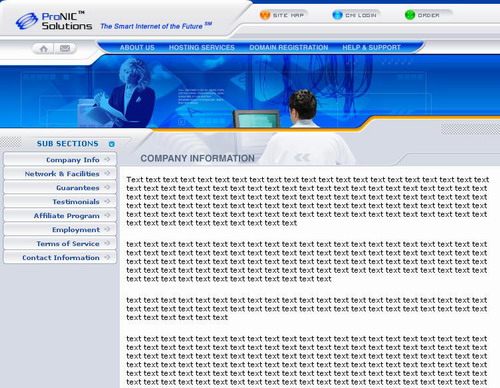Image resolution: width=500 pixels, height=388 pixels.
Task: Click the orange Site Map icon
Action: 265,15
